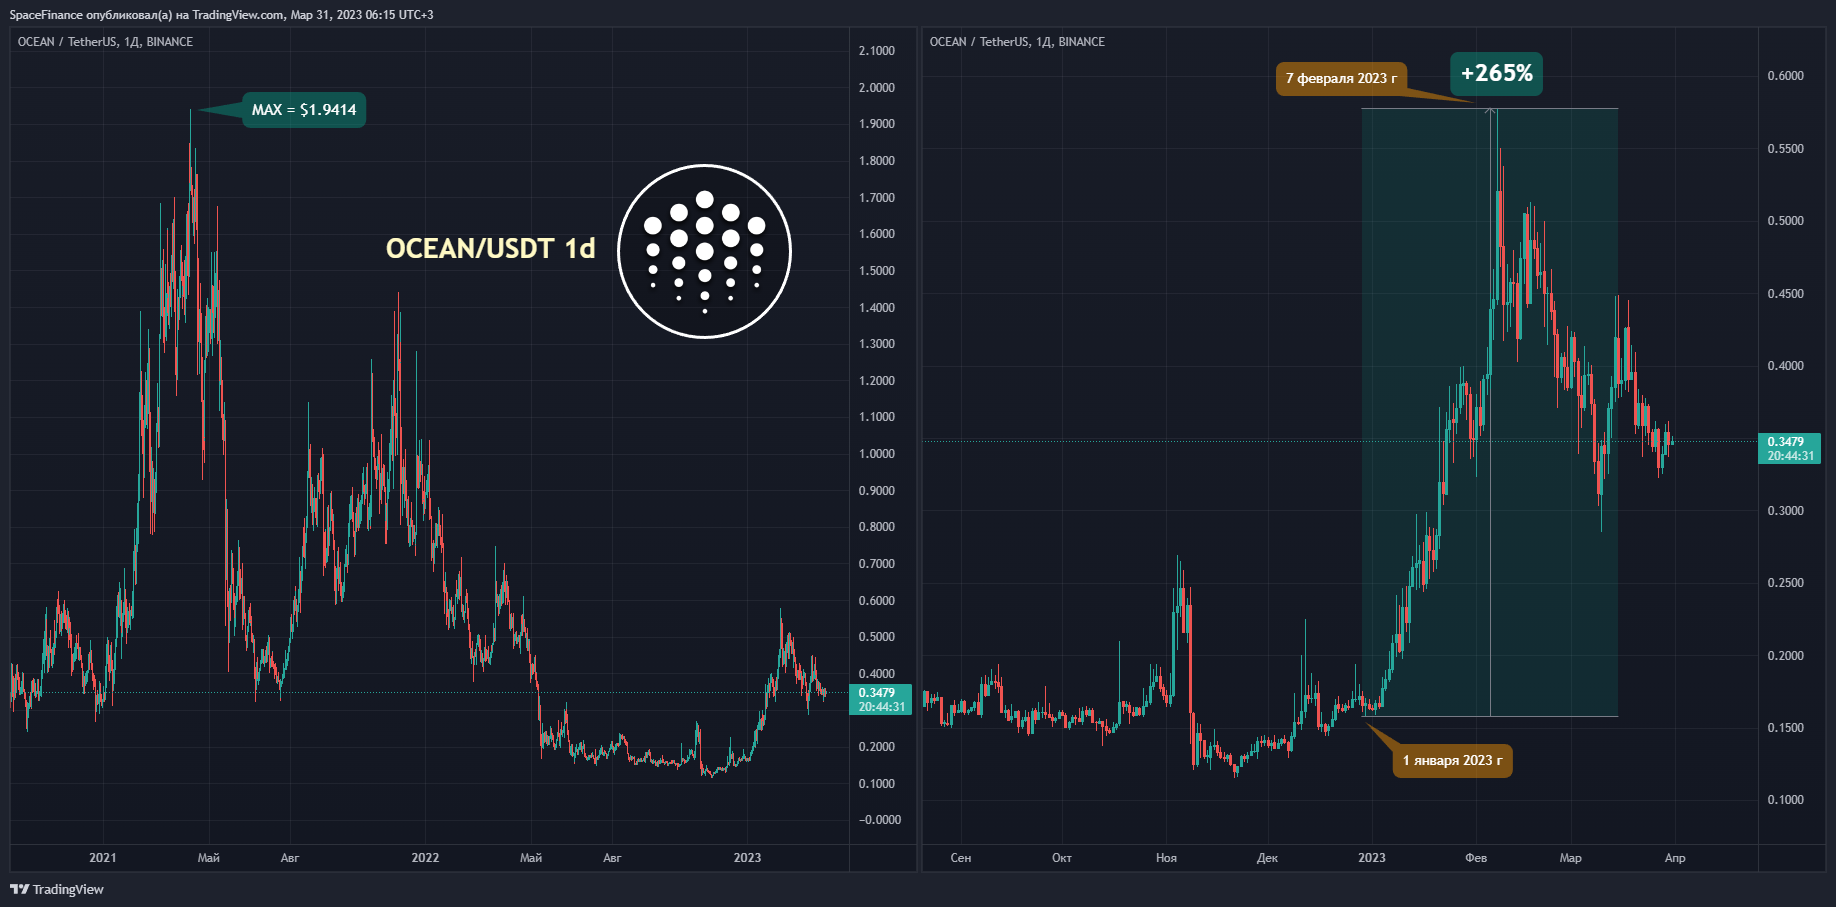This screenshot has height=907, width=1836.
Task: Click the 'Авг' label before 2022
Action: tap(290, 858)
